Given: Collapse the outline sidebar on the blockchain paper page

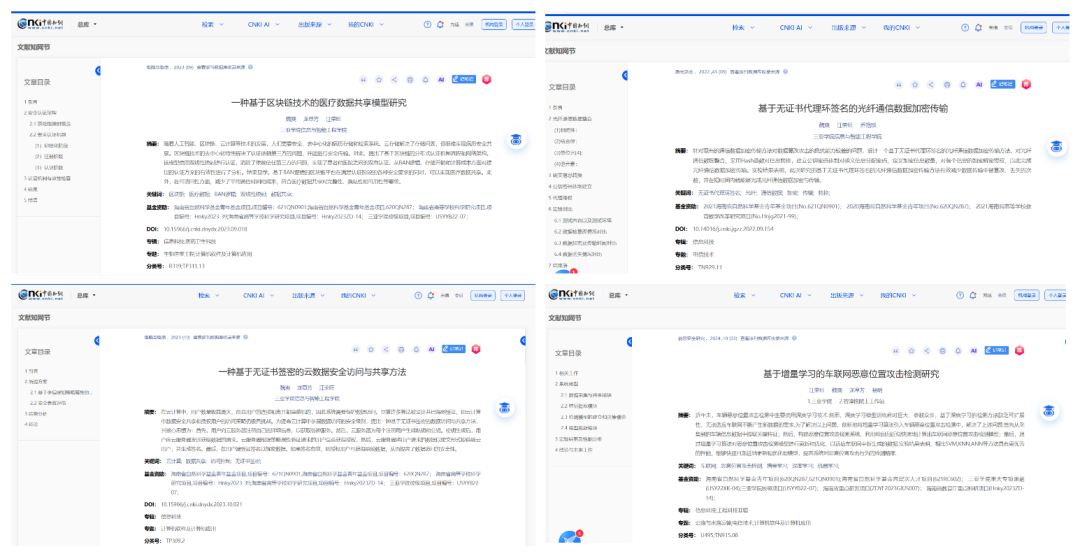Looking at the screenshot, I should 97,71.
